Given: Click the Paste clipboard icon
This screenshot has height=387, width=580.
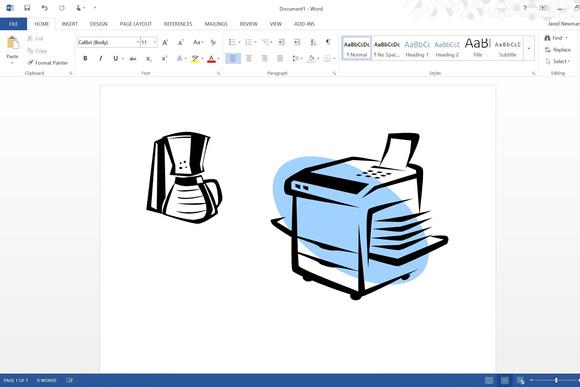Looking at the screenshot, I should 13,43.
